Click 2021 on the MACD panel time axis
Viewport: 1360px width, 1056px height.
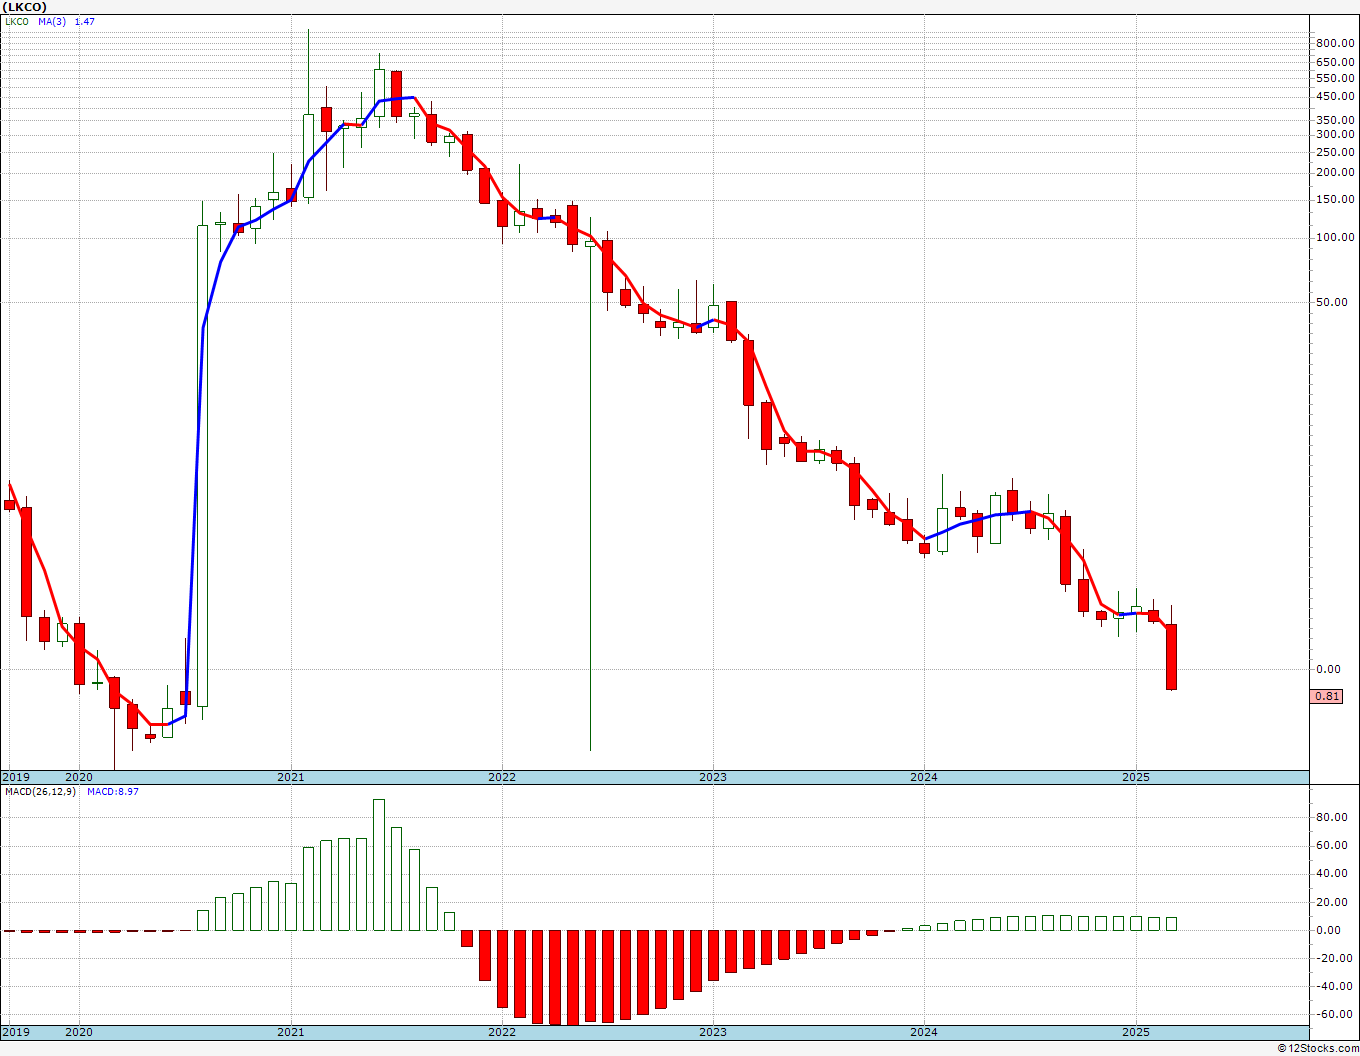pos(291,1032)
